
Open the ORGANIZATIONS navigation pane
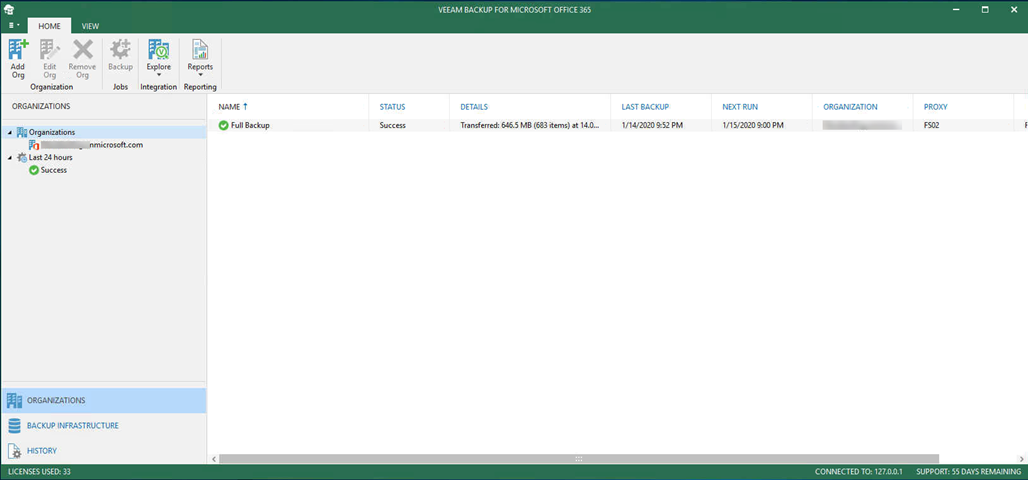tap(104, 400)
